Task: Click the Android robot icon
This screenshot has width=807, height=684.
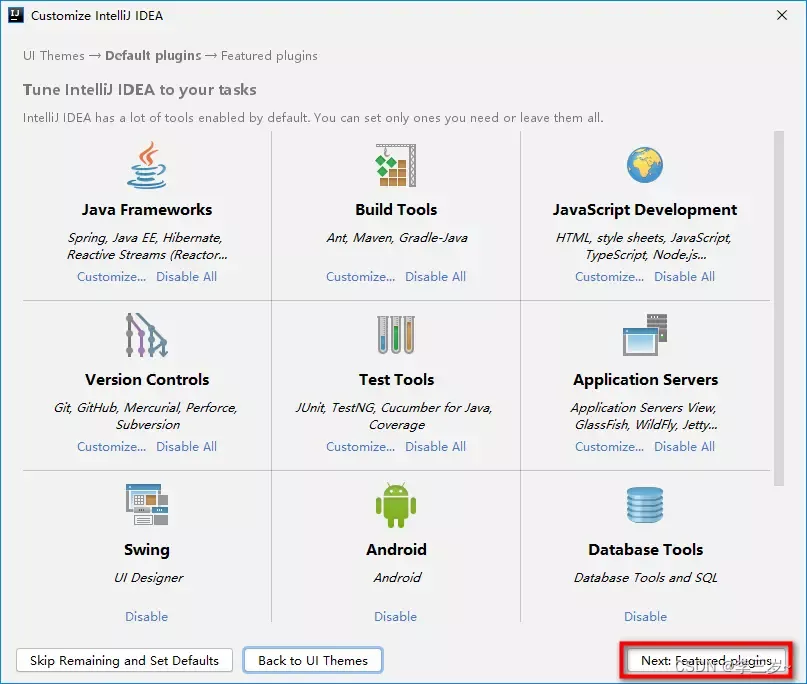Action: (x=396, y=505)
